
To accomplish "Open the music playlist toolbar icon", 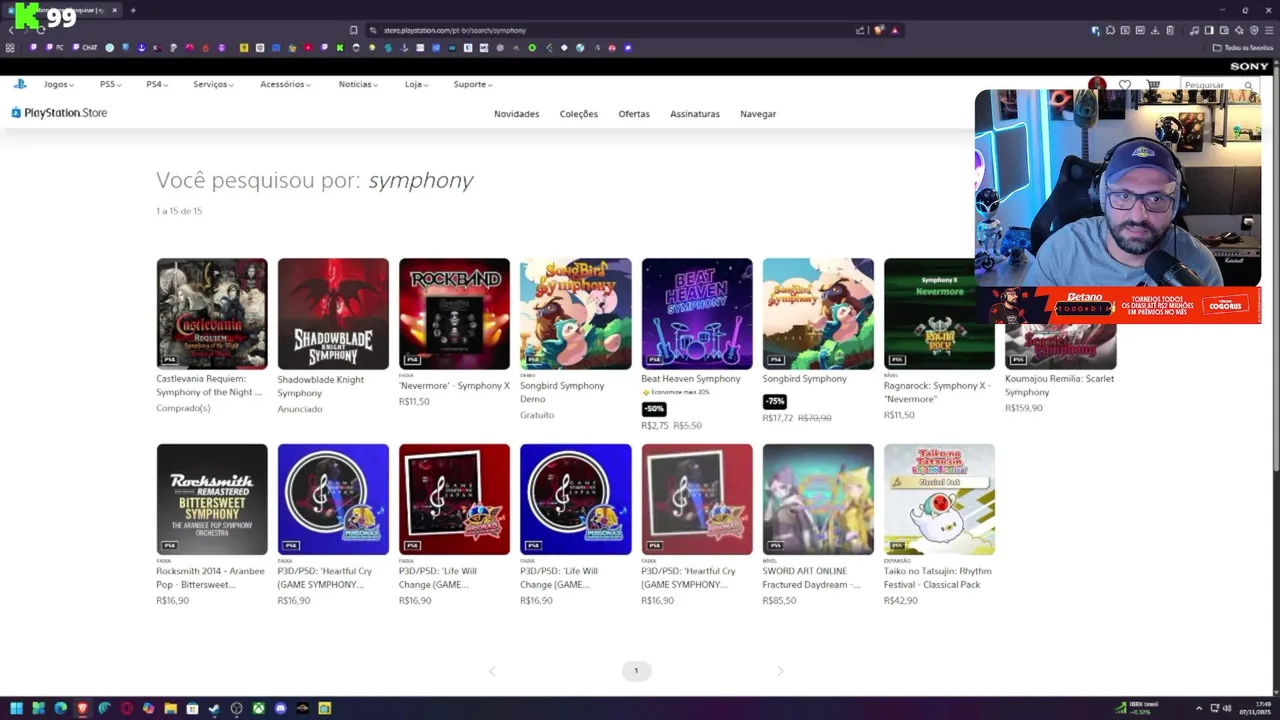I will click(x=1194, y=30).
